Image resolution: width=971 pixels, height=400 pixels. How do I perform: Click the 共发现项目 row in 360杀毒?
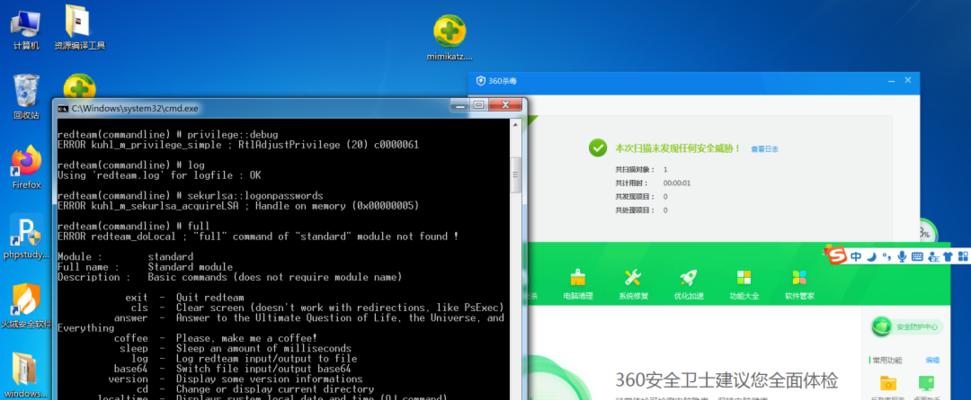coord(641,197)
